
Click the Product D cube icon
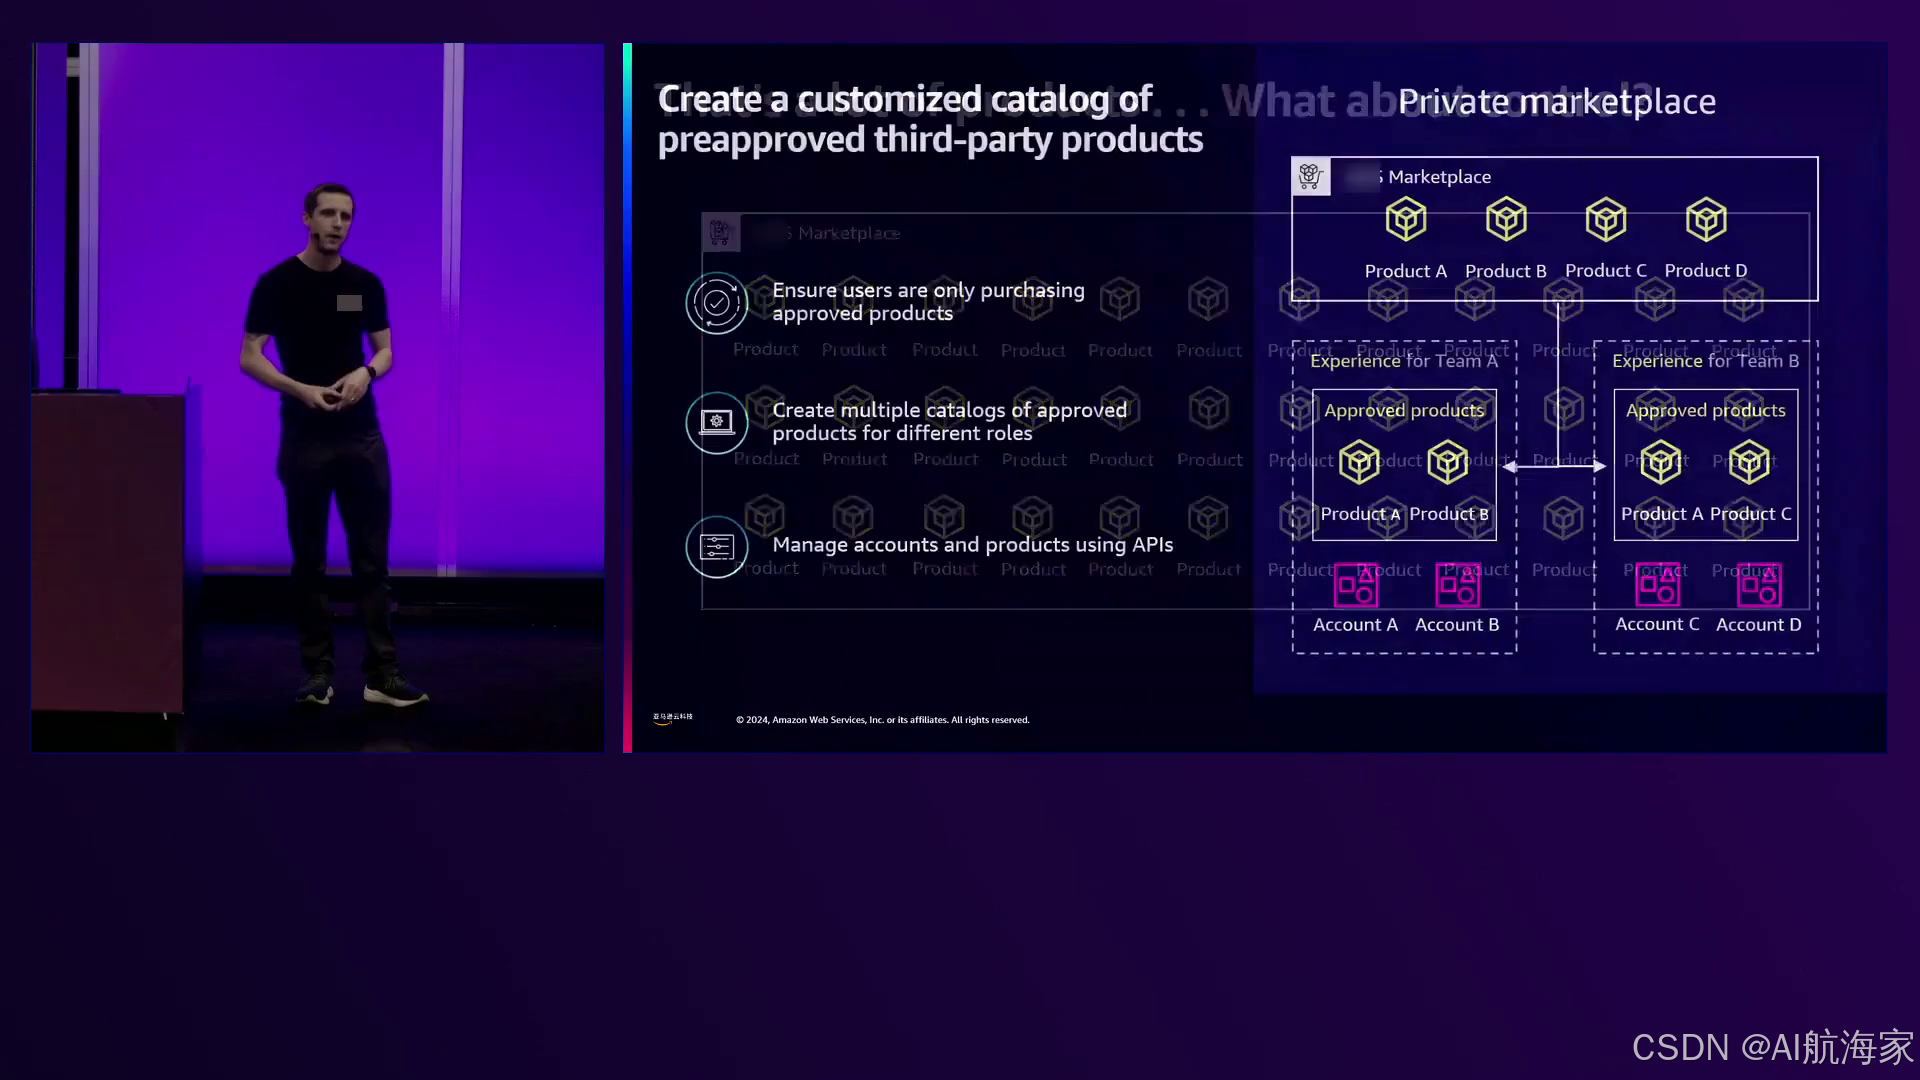pos(1705,219)
